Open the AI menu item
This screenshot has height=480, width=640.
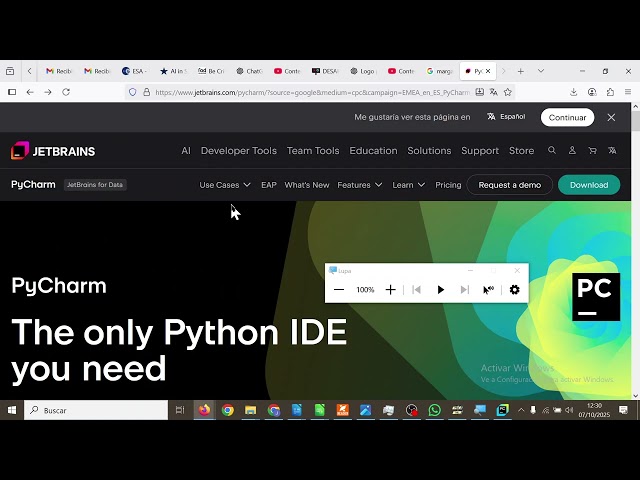(x=186, y=151)
